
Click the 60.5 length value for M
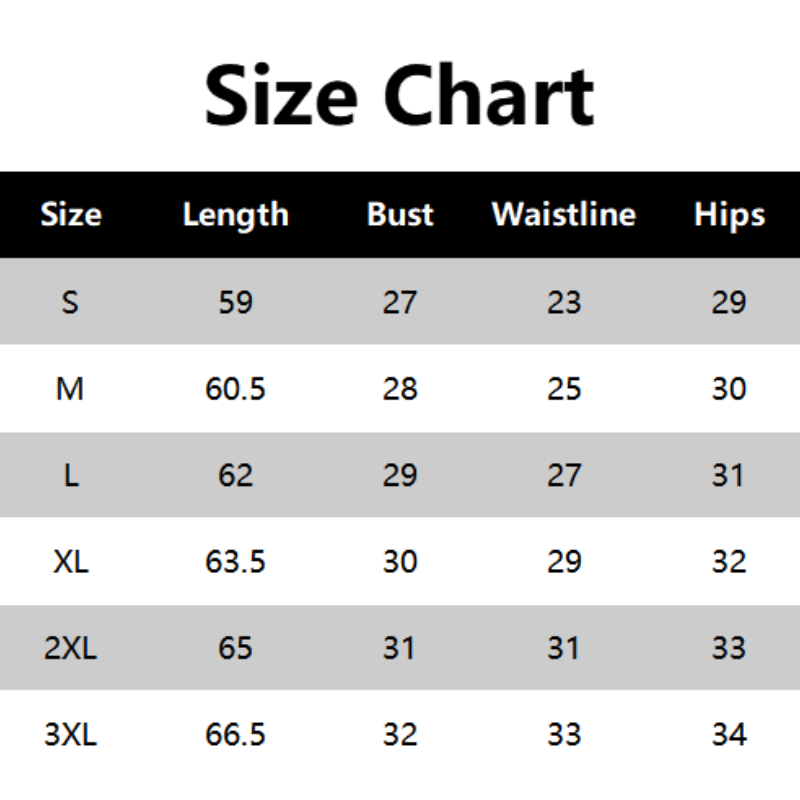tap(235, 389)
